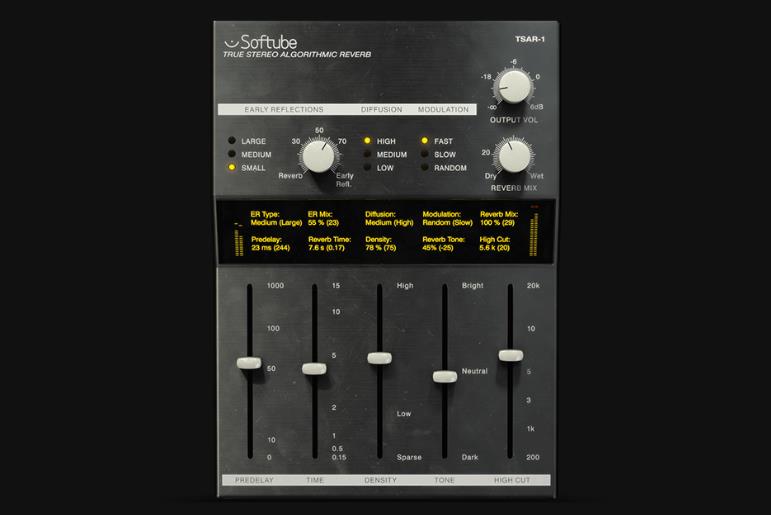Click the Predelay slider handle
771x515 pixels.
[249, 363]
